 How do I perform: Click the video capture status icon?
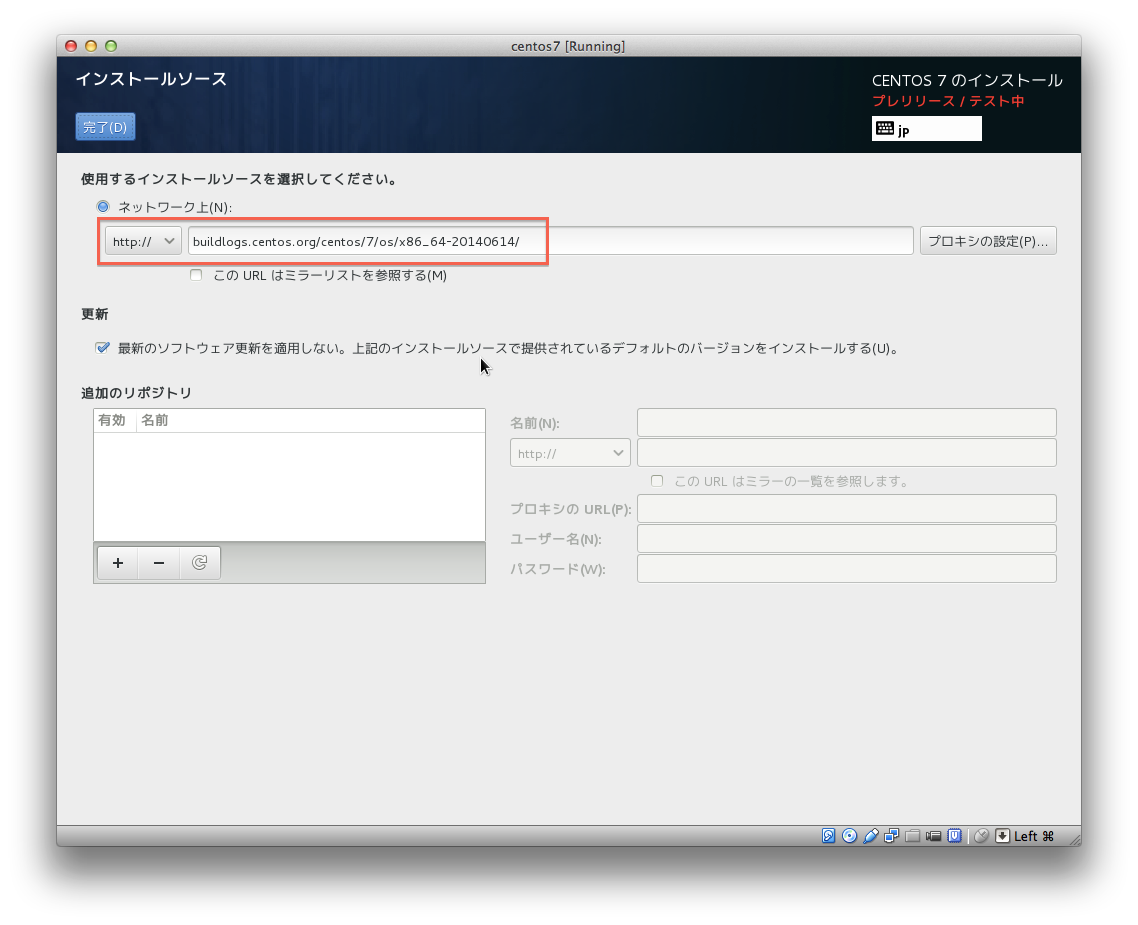[933, 836]
